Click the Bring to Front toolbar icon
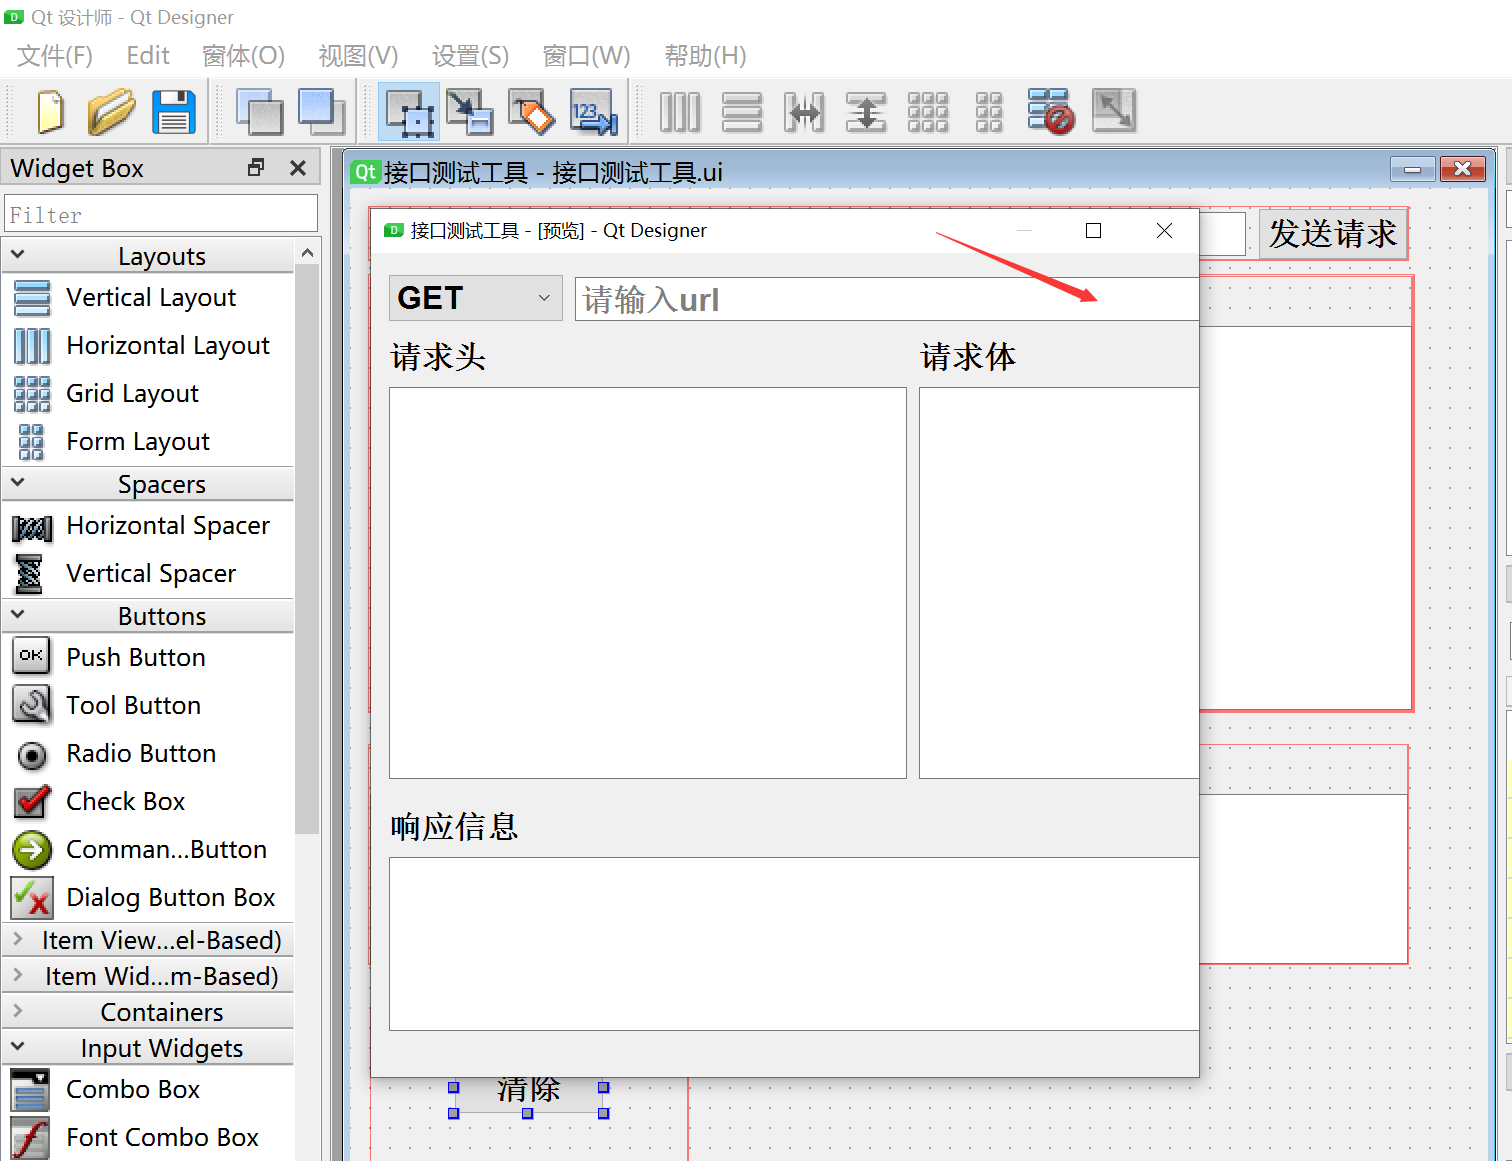 pyautogui.click(x=322, y=111)
